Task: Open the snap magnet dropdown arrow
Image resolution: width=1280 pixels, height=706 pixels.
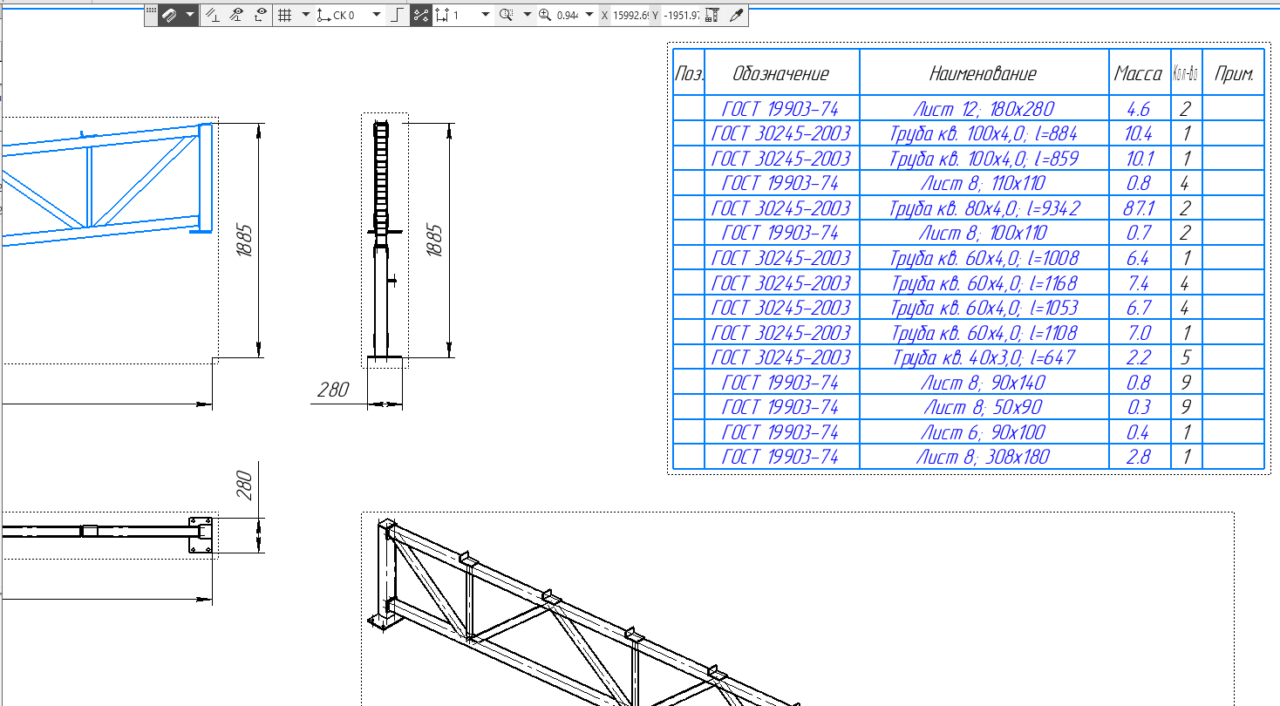Action: [190, 15]
